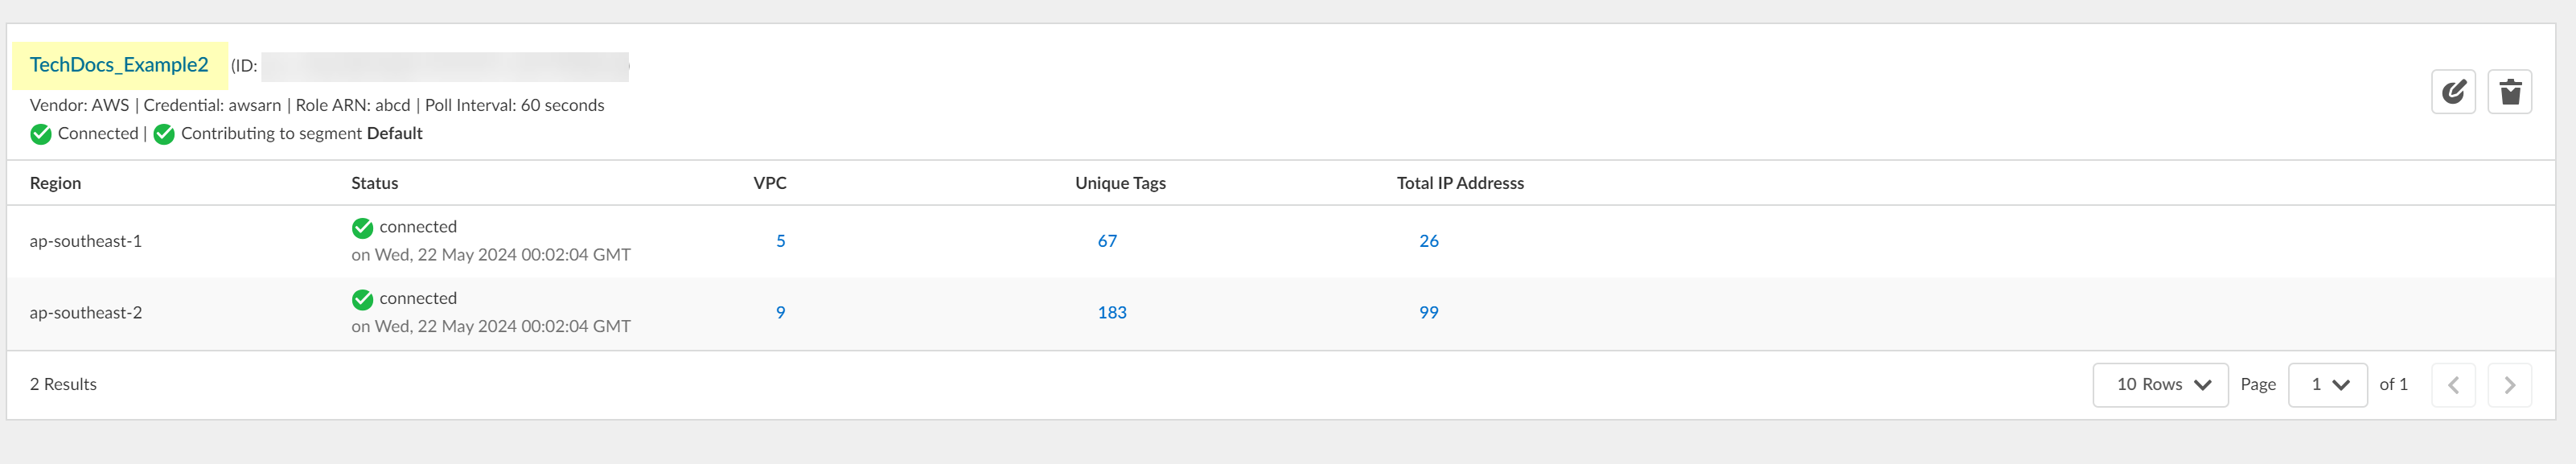The image size is (2576, 464).
Task: Open the Page number dropdown
Action: (x=2327, y=385)
